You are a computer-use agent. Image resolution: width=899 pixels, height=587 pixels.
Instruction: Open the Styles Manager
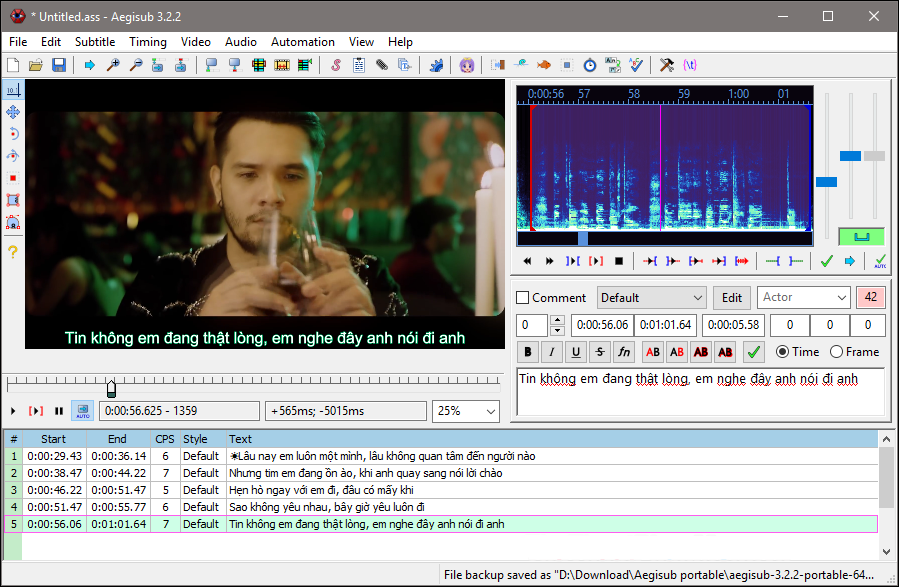pos(335,65)
